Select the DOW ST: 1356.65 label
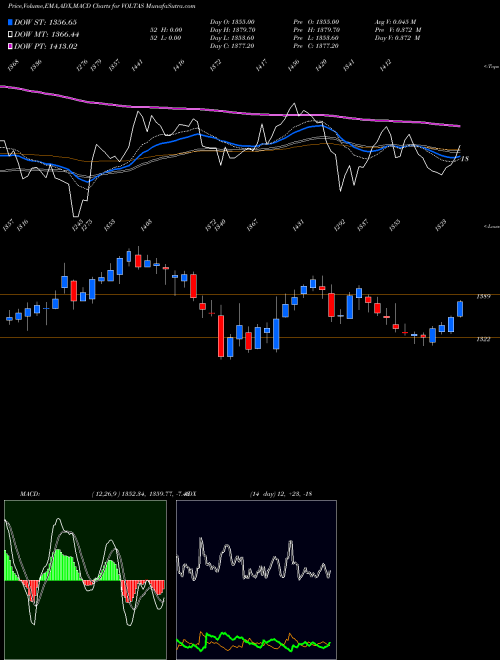Screen dimensions: 500x660 [46, 22]
